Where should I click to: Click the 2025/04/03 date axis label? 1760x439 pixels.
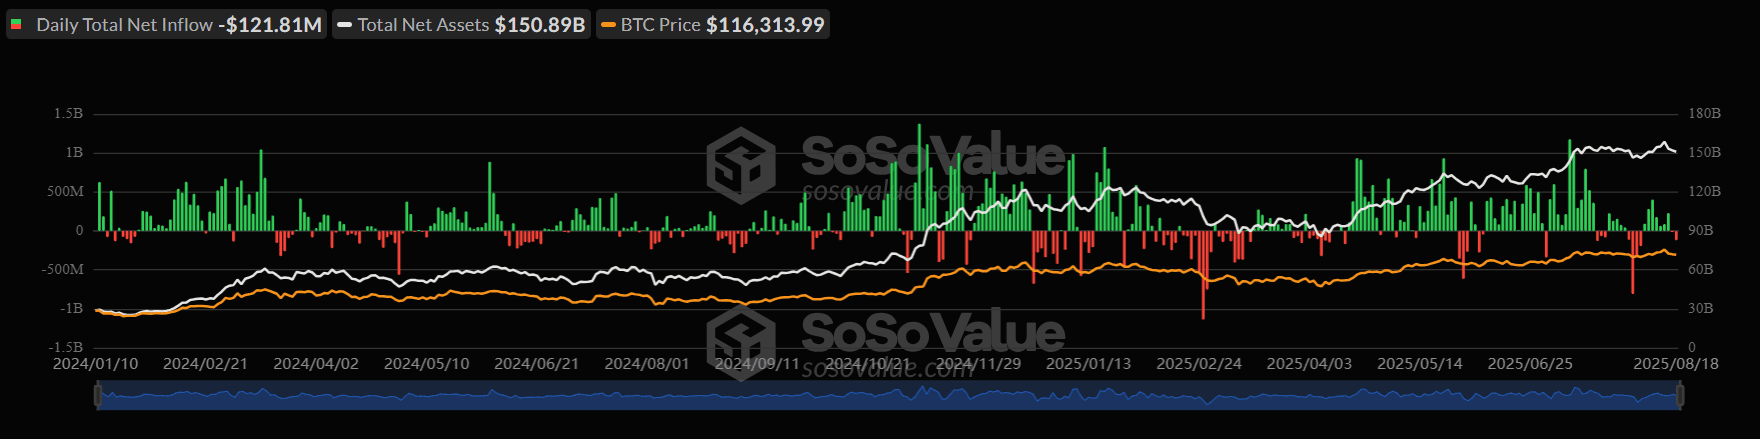tap(1309, 364)
